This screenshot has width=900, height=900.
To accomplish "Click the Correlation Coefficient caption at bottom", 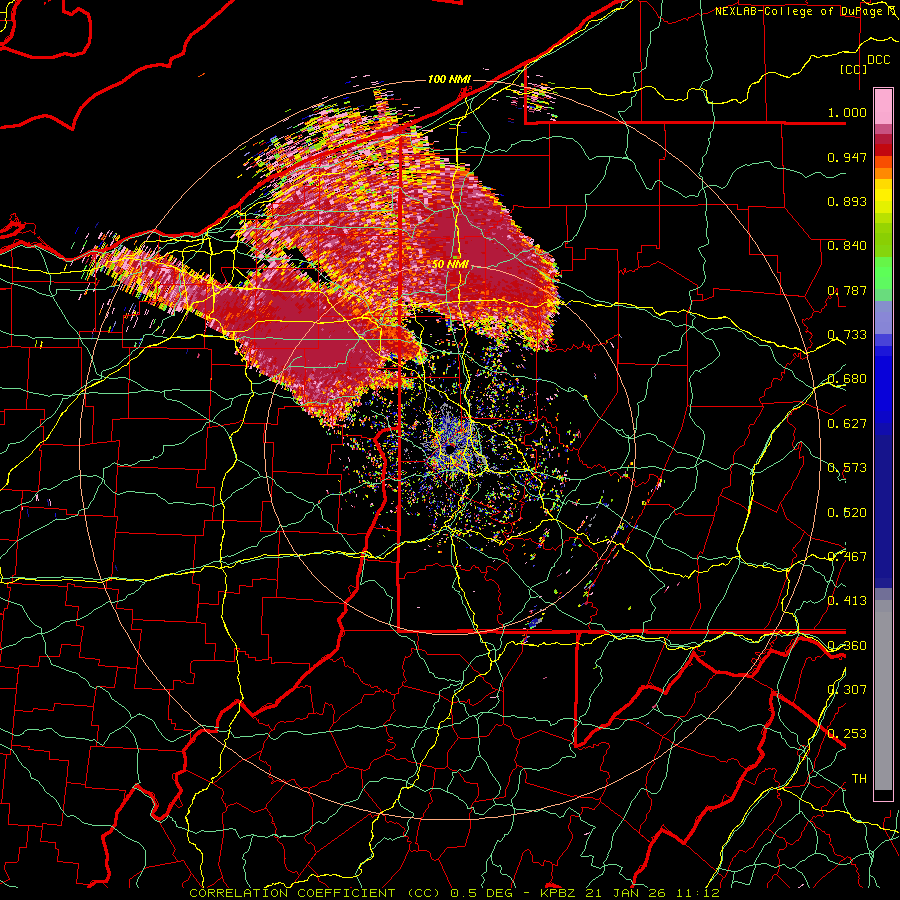I will [x=455, y=893].
